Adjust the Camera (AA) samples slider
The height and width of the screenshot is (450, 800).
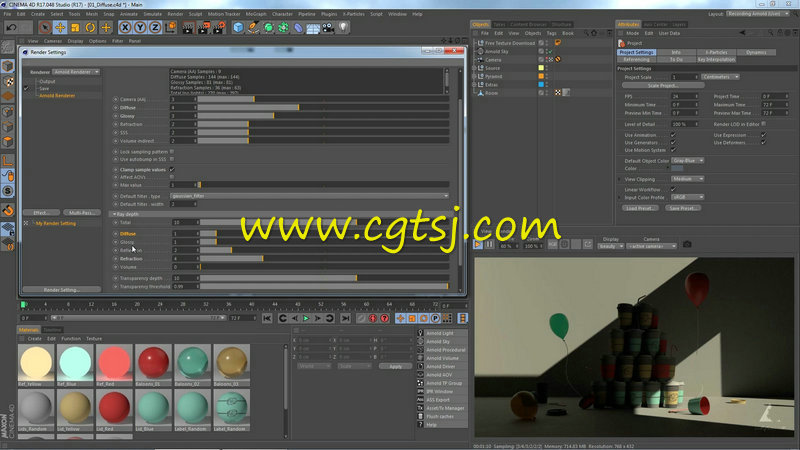[x=323, y=99]
